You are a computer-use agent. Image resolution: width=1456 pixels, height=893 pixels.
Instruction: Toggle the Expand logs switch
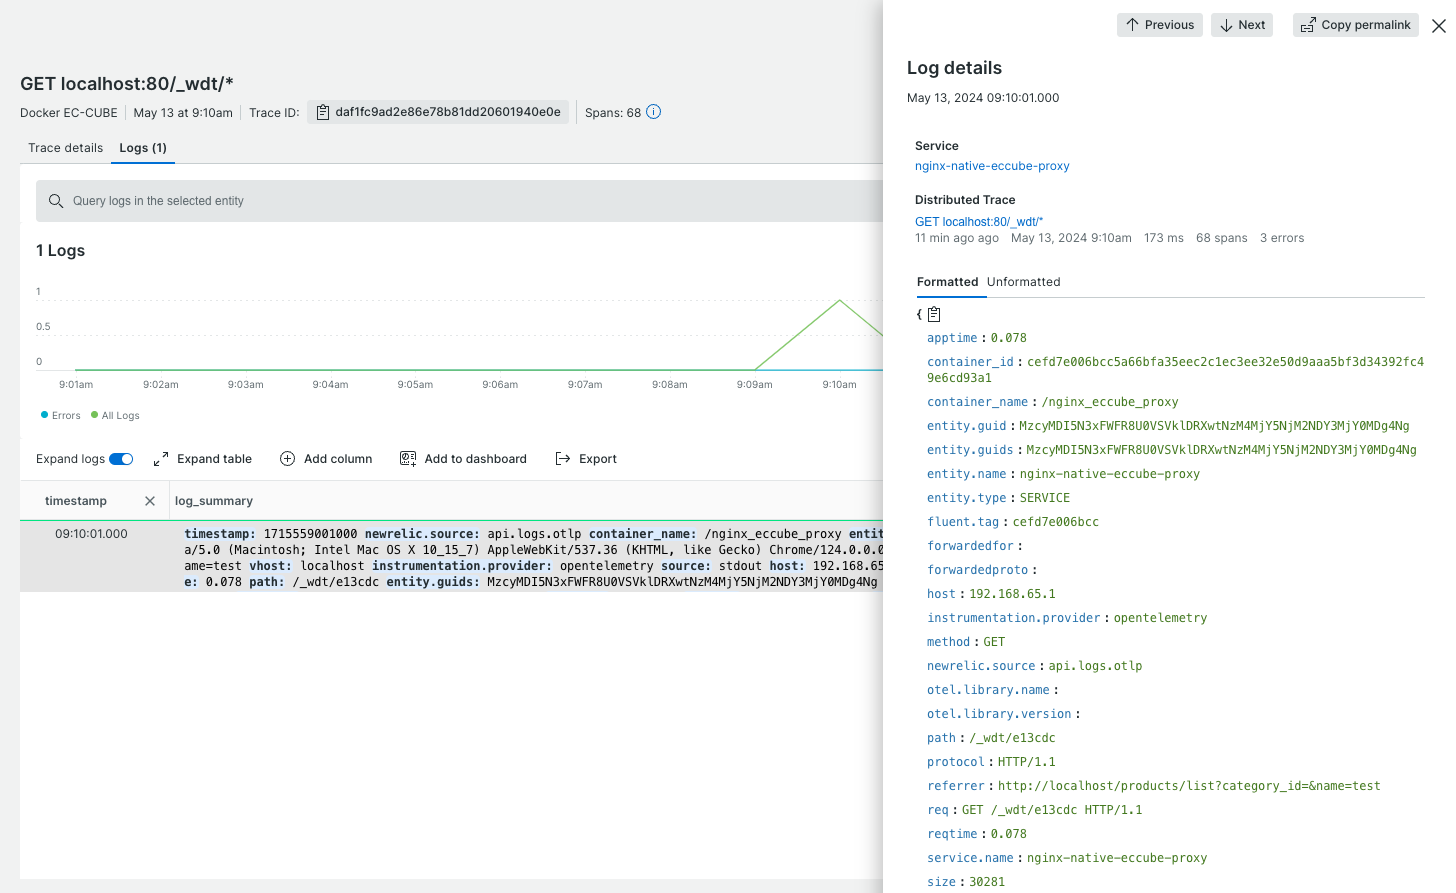click(121, 459)
